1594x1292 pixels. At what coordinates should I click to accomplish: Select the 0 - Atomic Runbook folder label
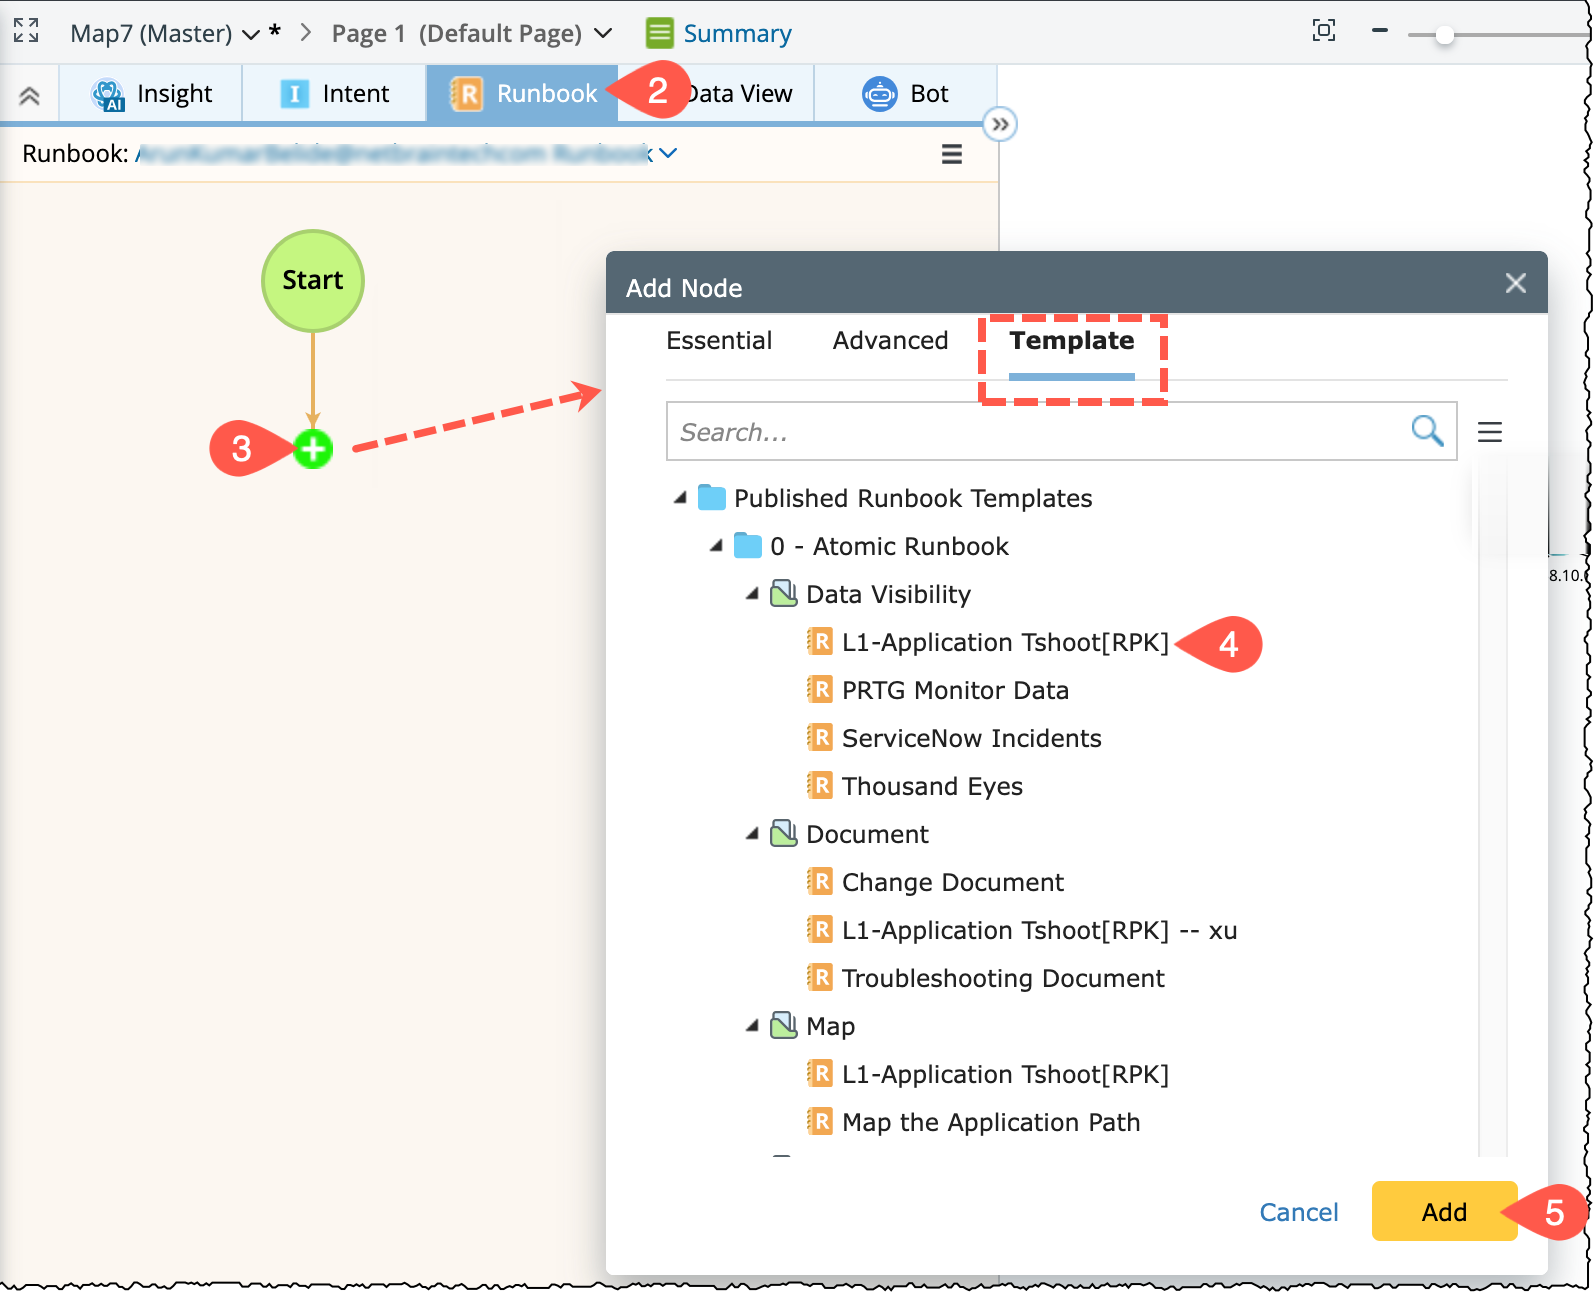point(889,546)
